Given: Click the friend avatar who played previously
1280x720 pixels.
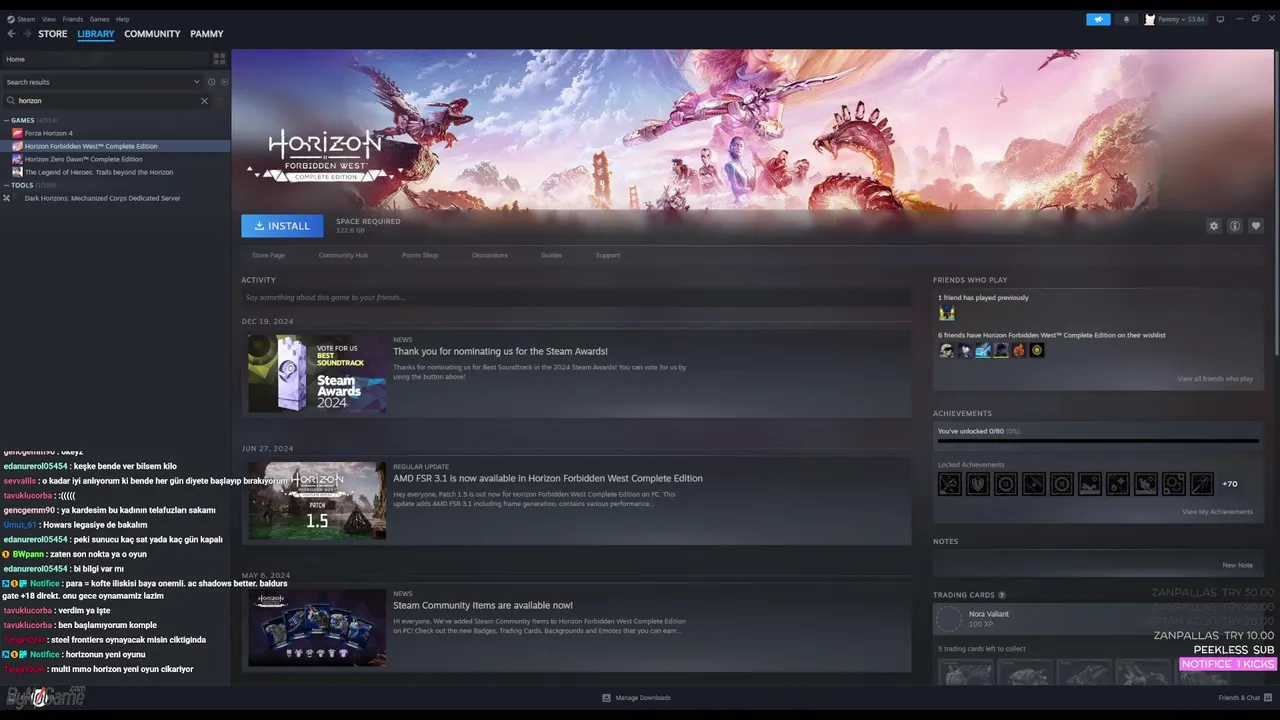Looking at the screenshot, I should pyautogui.click(x=946, y=313).
